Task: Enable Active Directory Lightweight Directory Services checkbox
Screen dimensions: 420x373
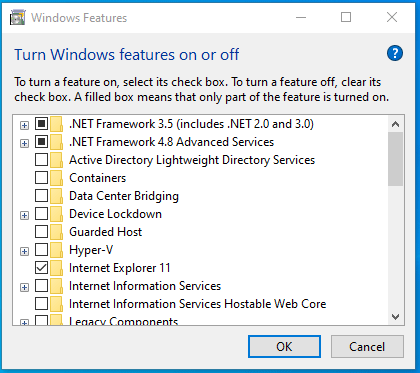Action: tap(41, 160)
